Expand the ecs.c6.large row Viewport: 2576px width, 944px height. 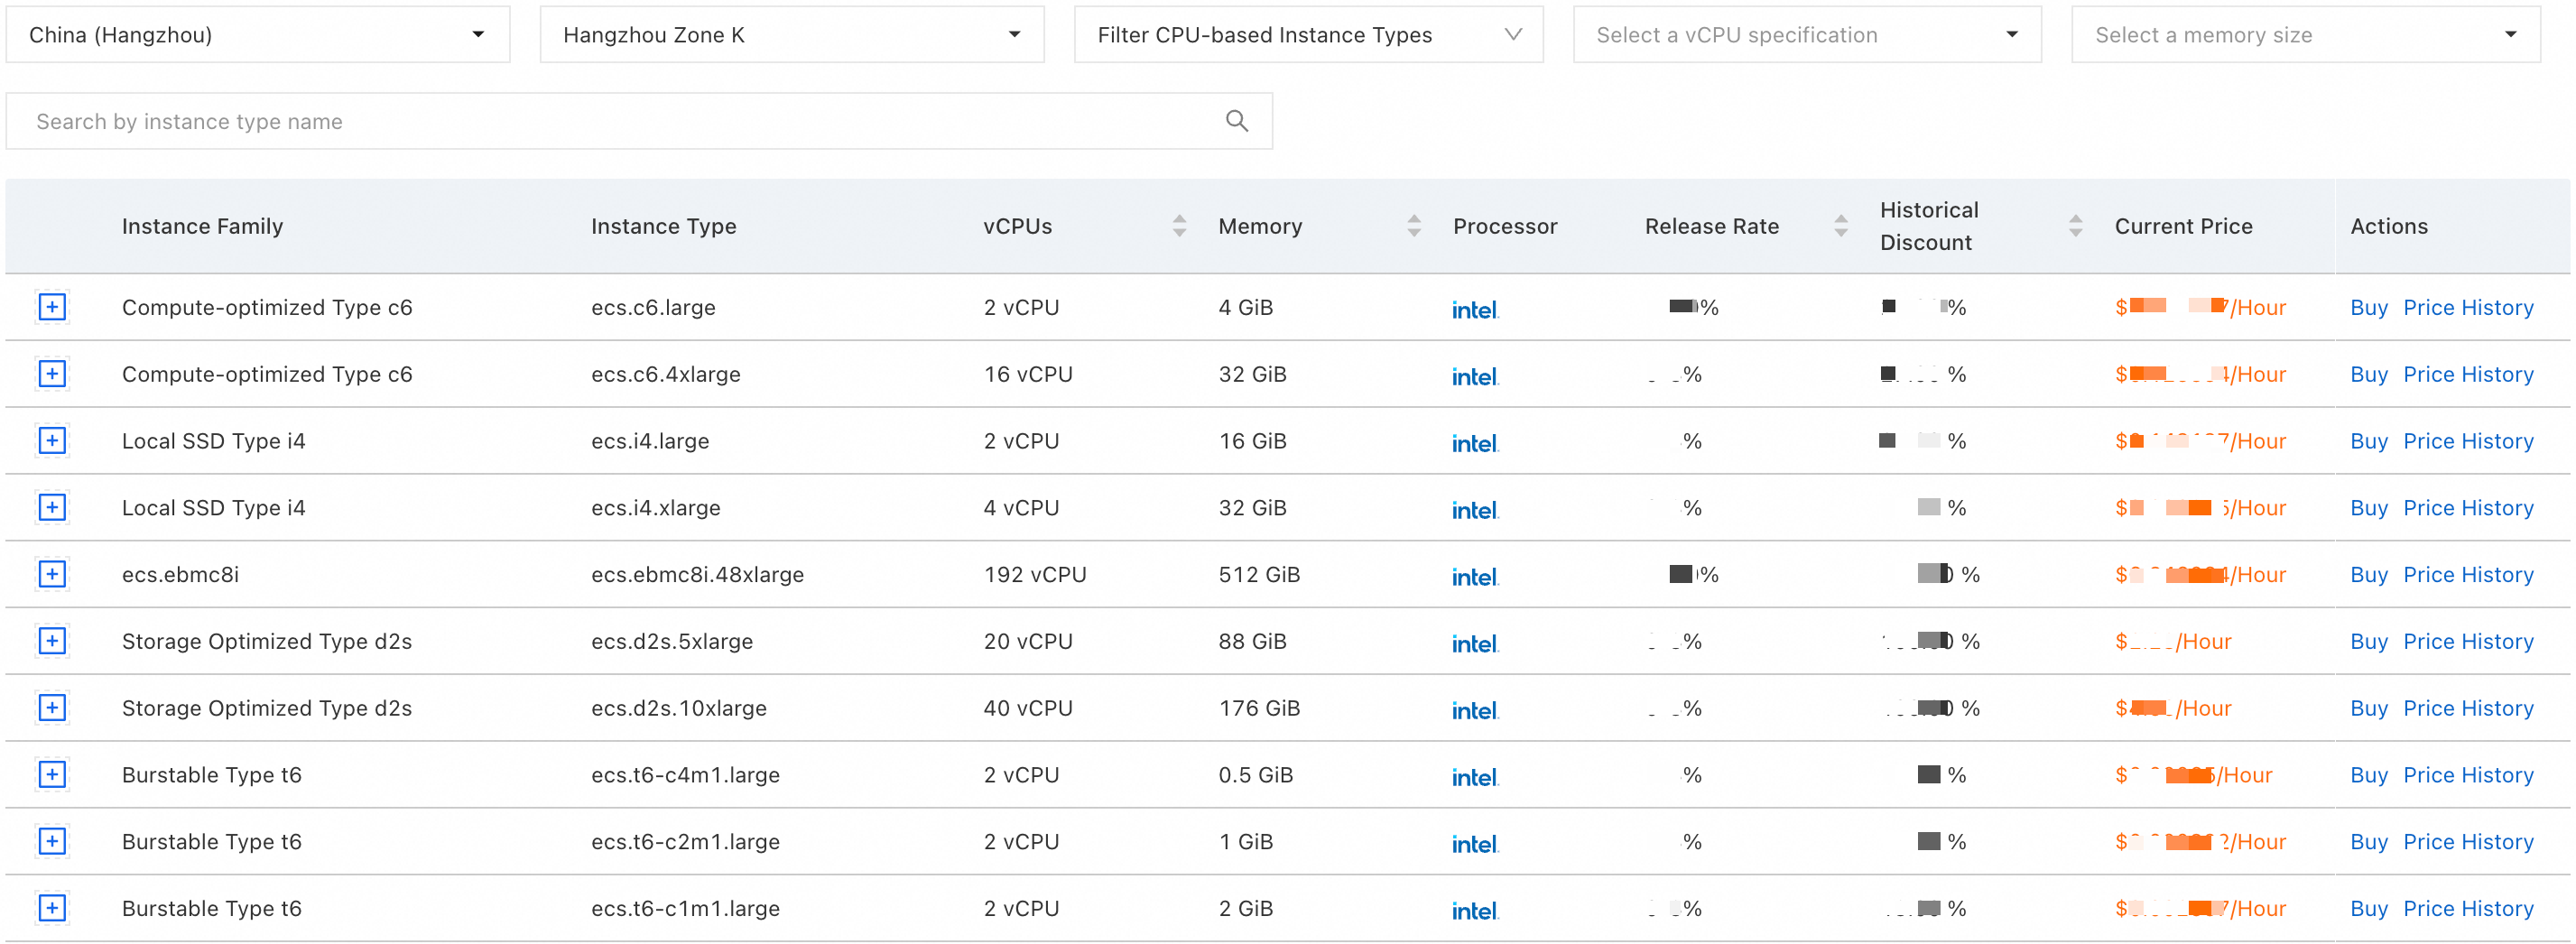coord(52,307)
